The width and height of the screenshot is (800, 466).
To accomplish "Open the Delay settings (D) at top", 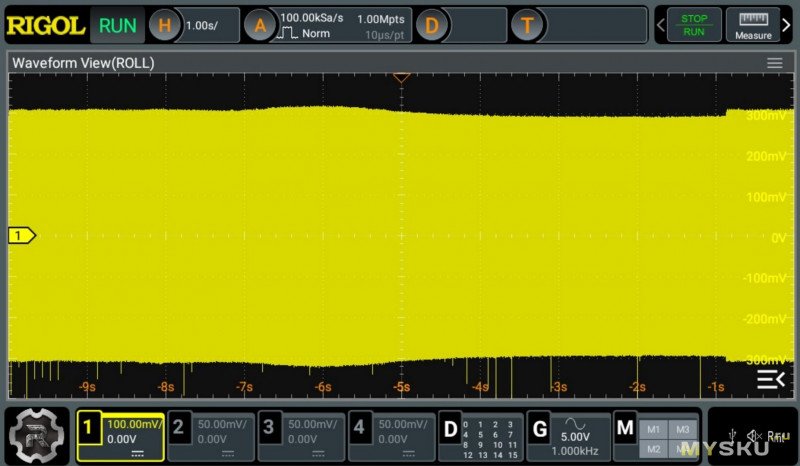I will point(432,25).
